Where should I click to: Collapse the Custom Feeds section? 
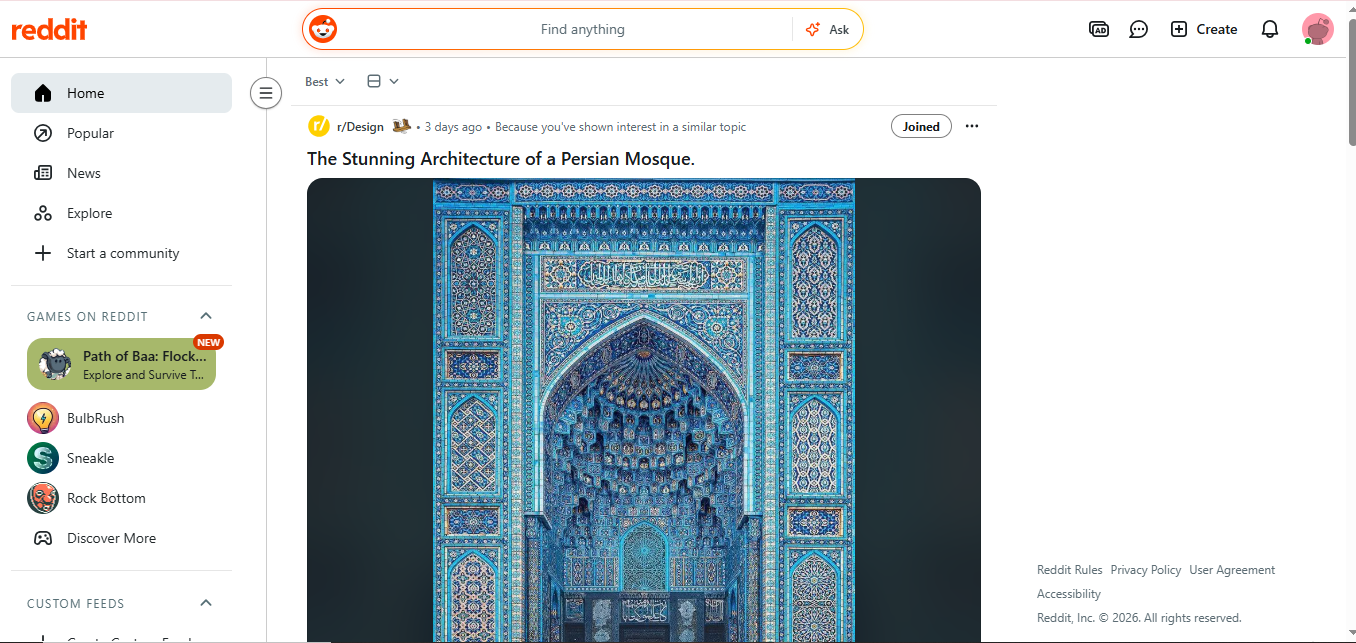click(x=206, y=603)
